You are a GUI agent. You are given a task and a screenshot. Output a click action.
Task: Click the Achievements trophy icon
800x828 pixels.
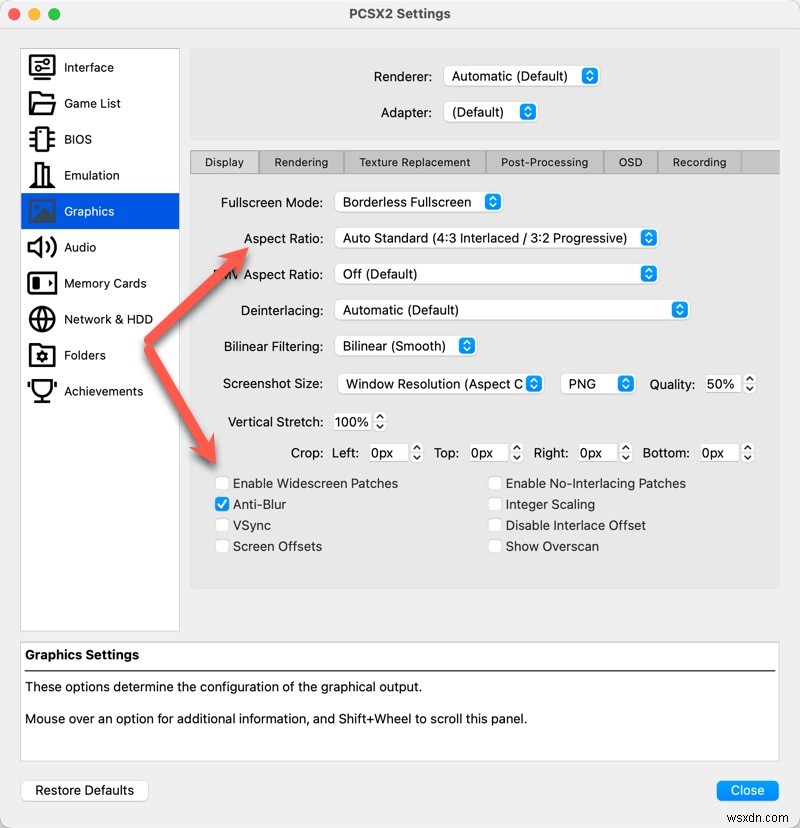(42, 391)
